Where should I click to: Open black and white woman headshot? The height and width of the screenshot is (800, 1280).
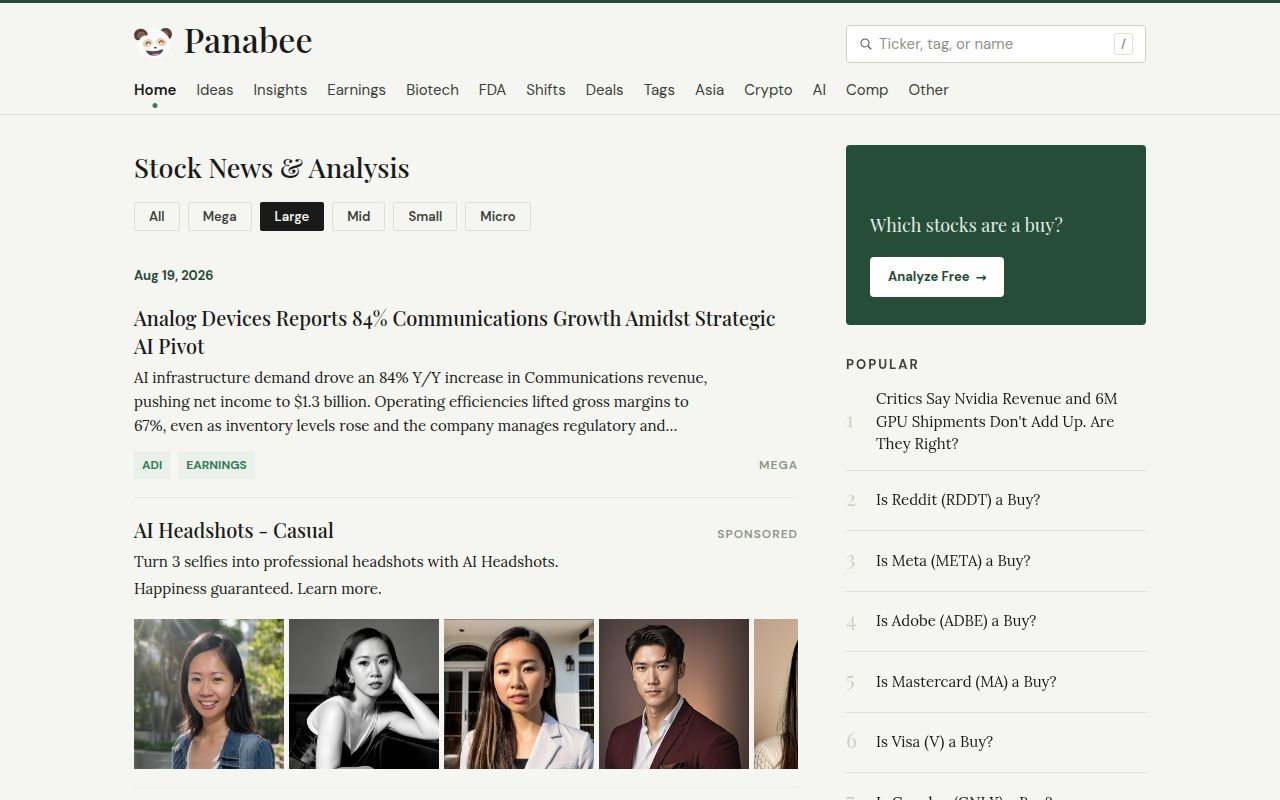click(364, 694)
